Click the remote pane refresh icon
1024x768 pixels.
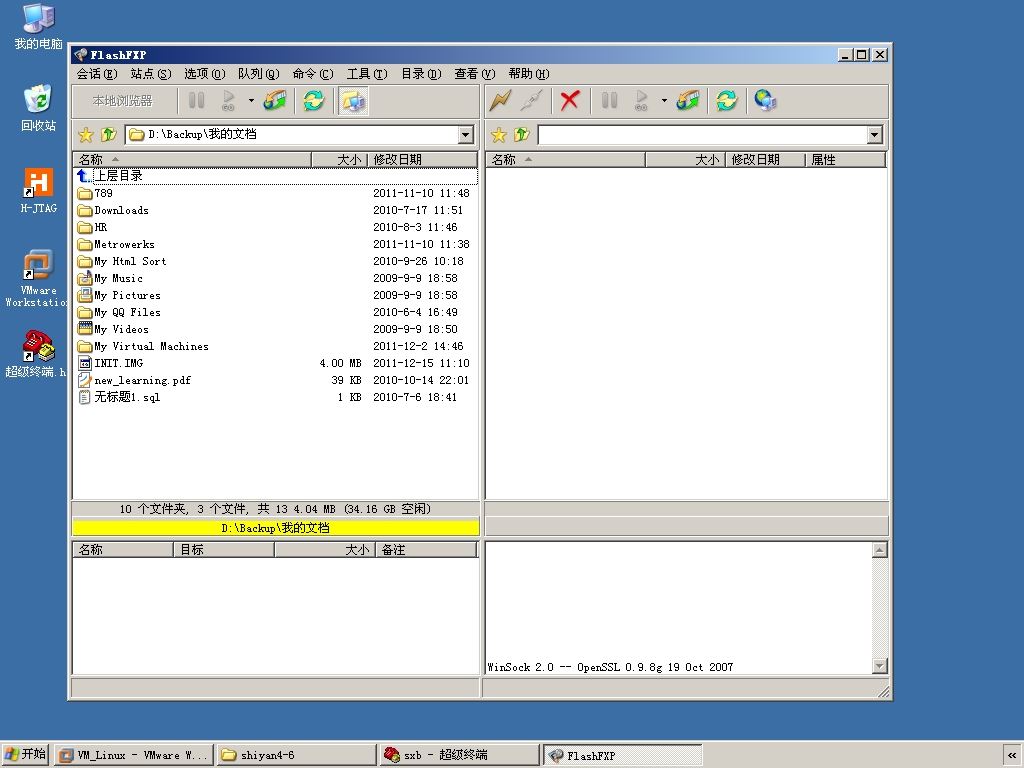[727, 101]
